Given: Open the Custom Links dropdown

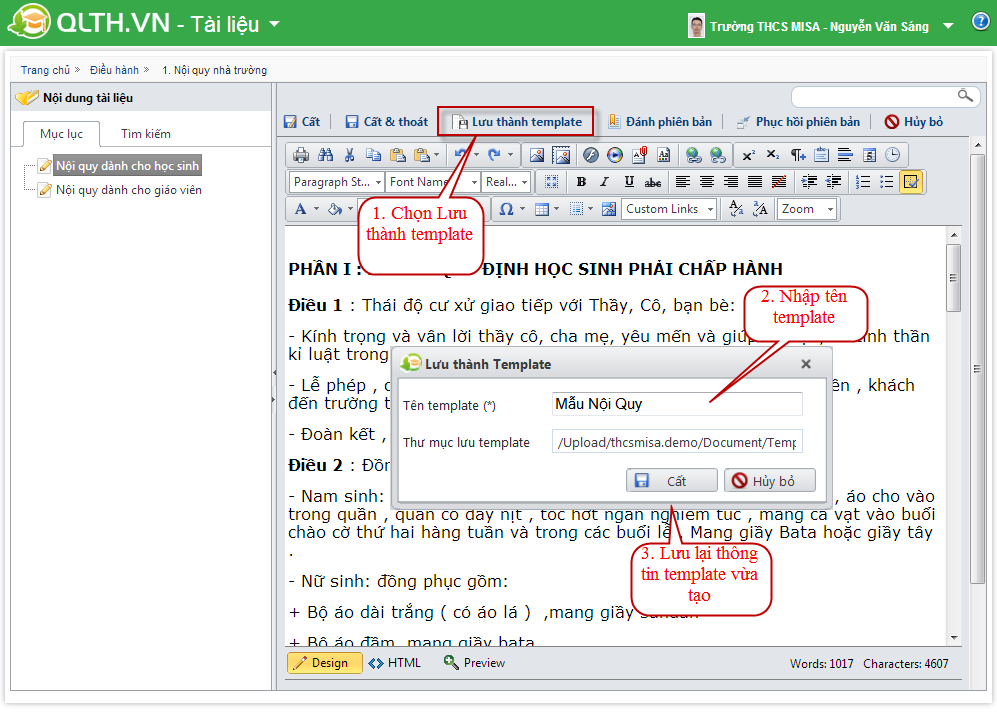Looking at the screenshot, I should pyautogui.click(x=669, y=209).
